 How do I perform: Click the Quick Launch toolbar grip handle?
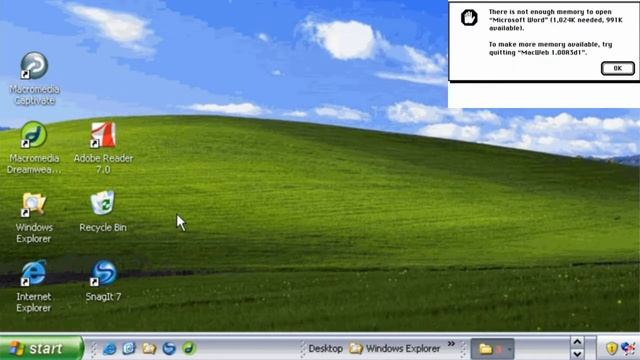click(x=93, y=349)
